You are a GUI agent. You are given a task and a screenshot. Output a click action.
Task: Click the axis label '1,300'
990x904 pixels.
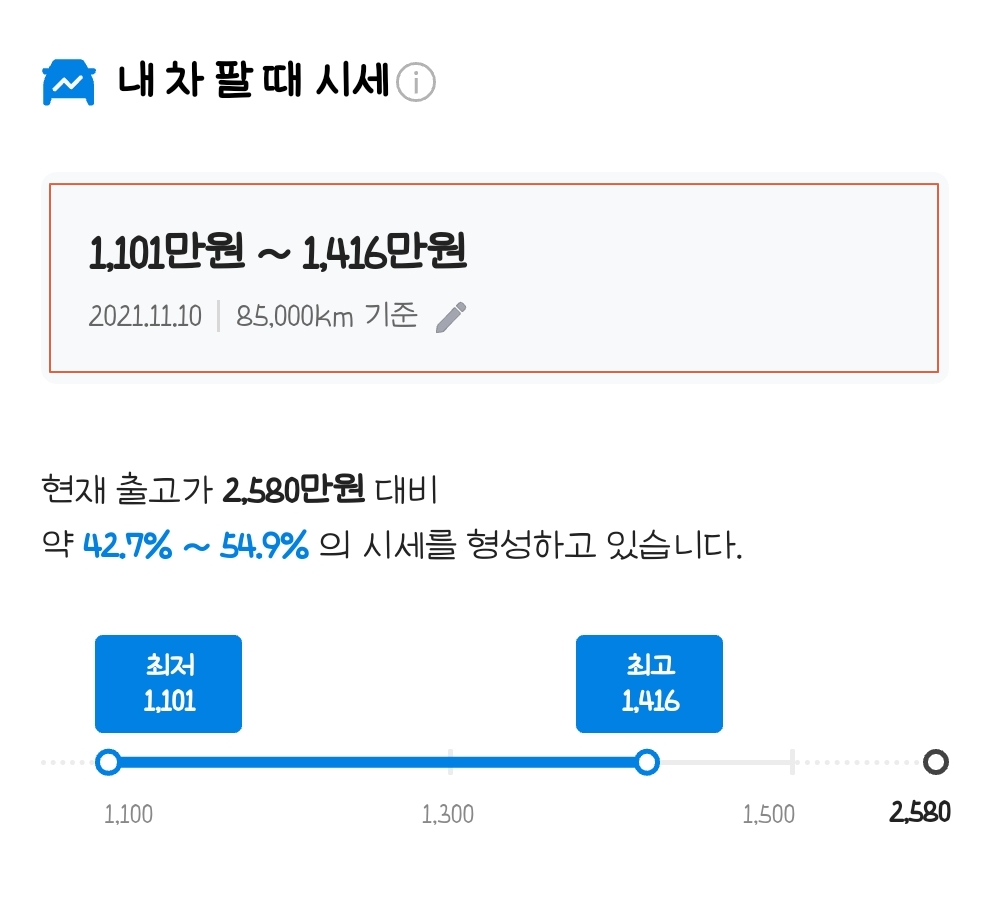450,815
